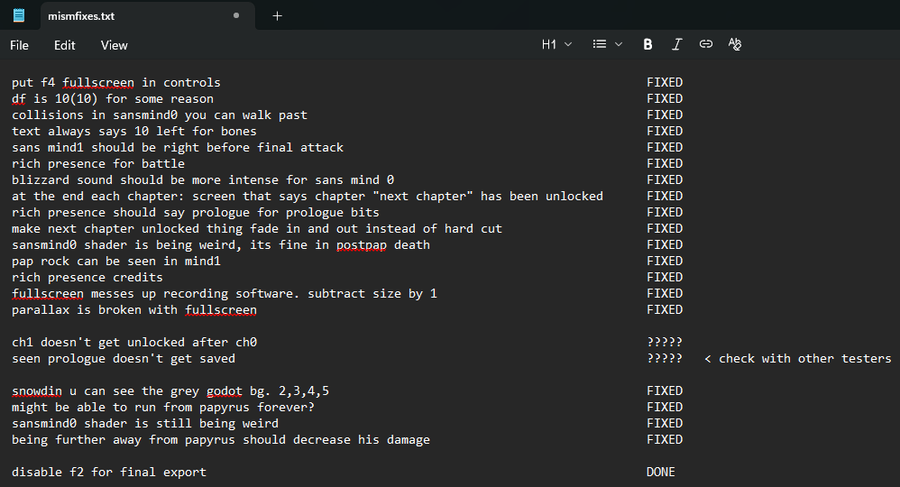Open the list style dropdown arrow
Viewport: 900px width, 487px height.
click(619, 44)
